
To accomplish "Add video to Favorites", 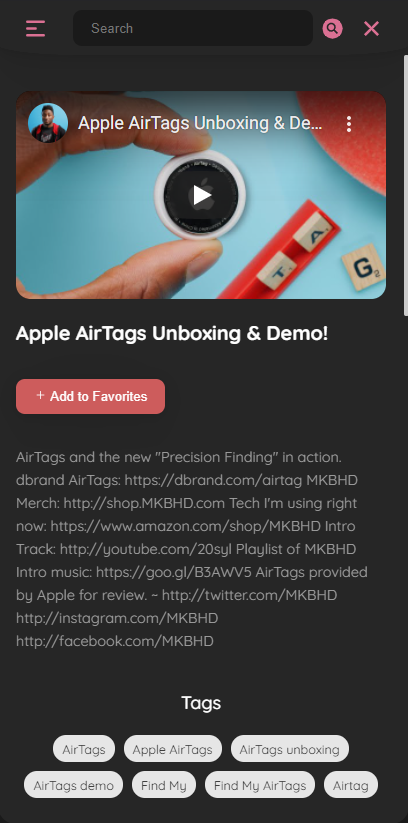I will 90,396.
